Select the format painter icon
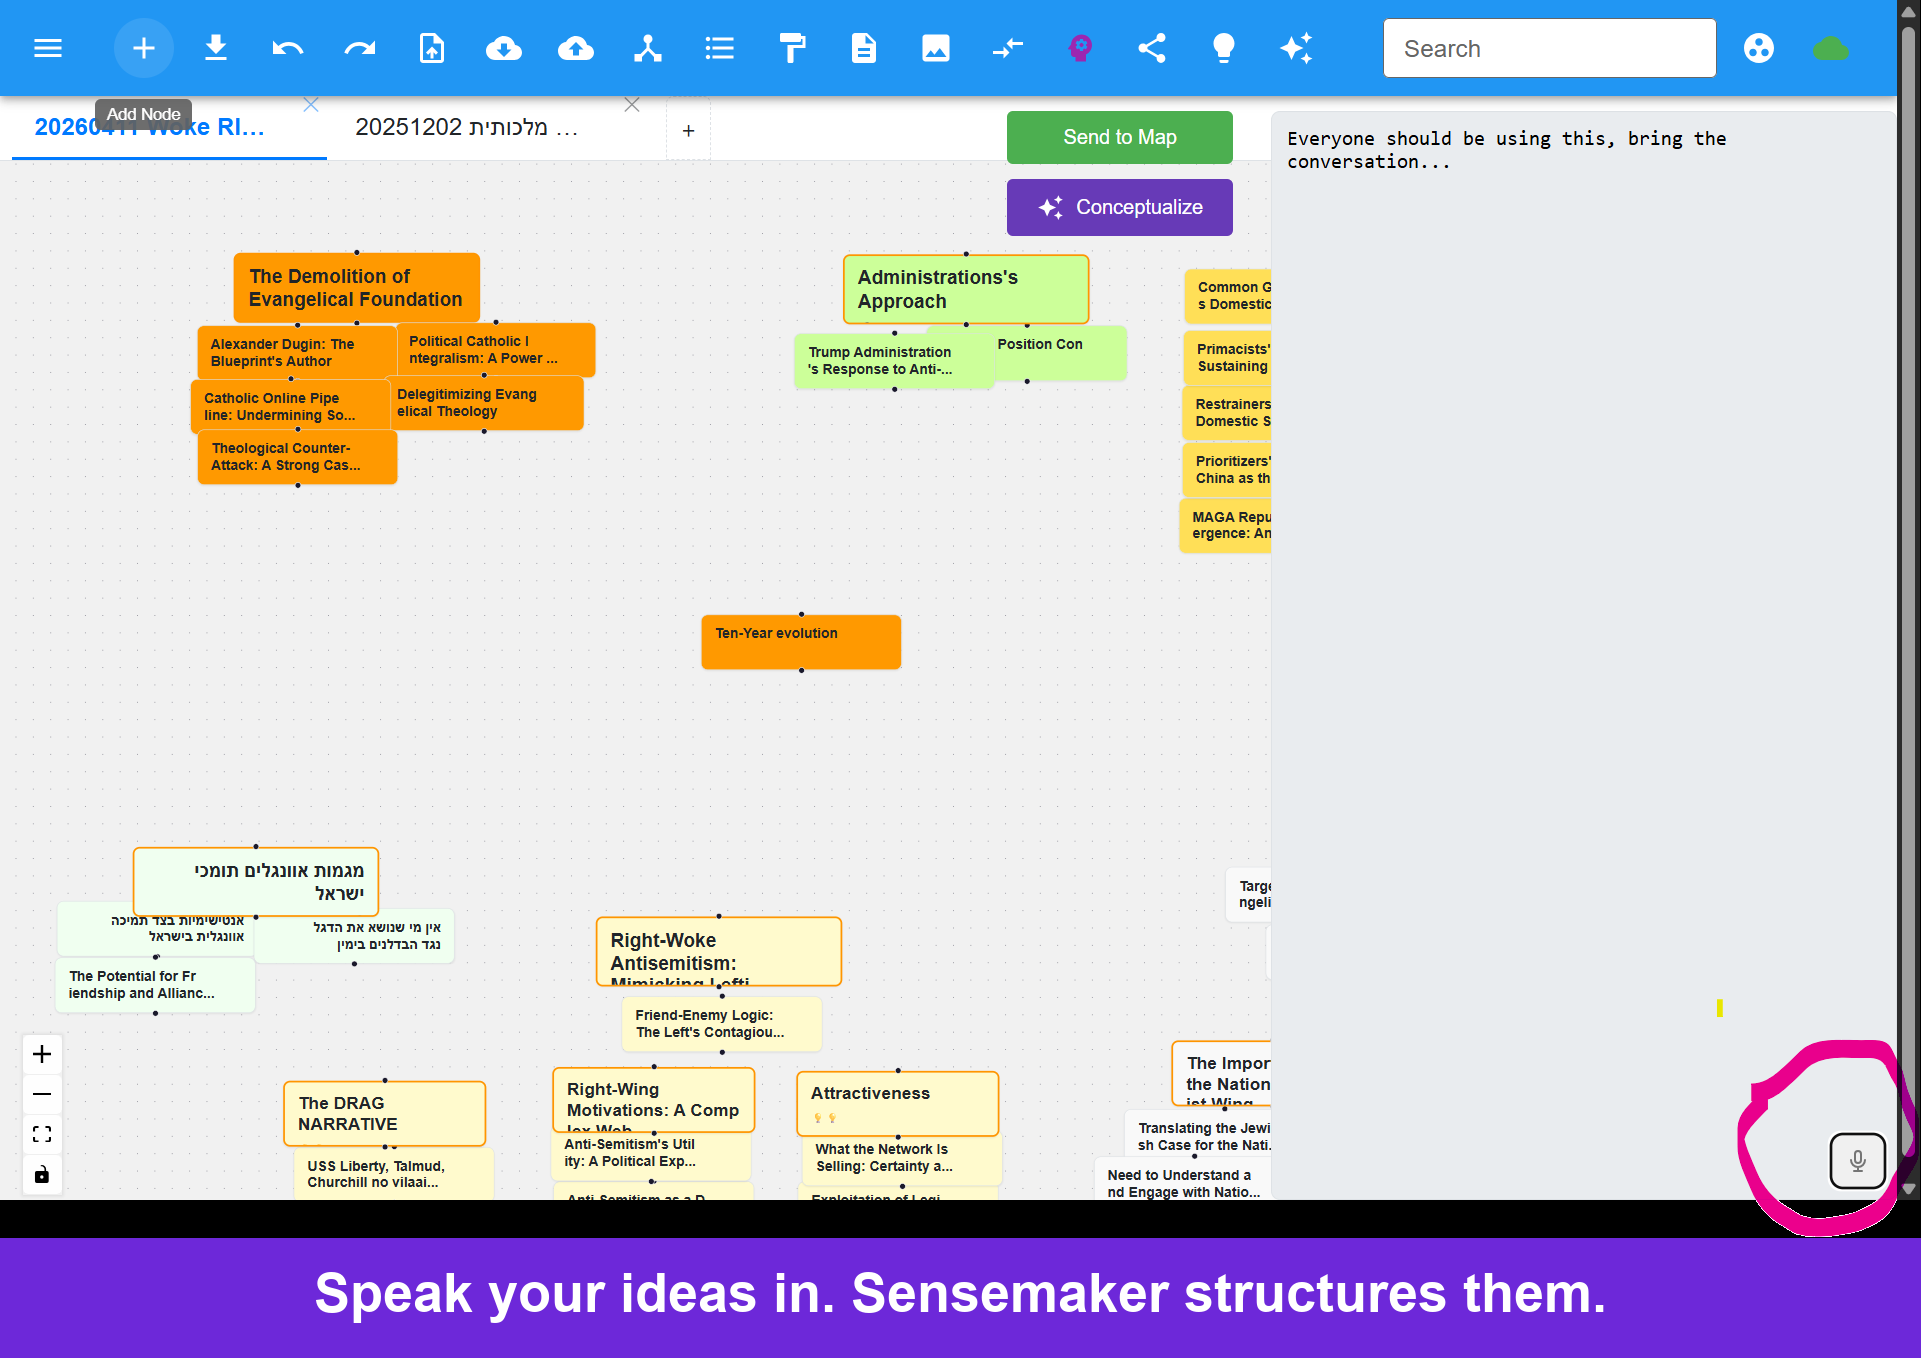 [792, 48]
